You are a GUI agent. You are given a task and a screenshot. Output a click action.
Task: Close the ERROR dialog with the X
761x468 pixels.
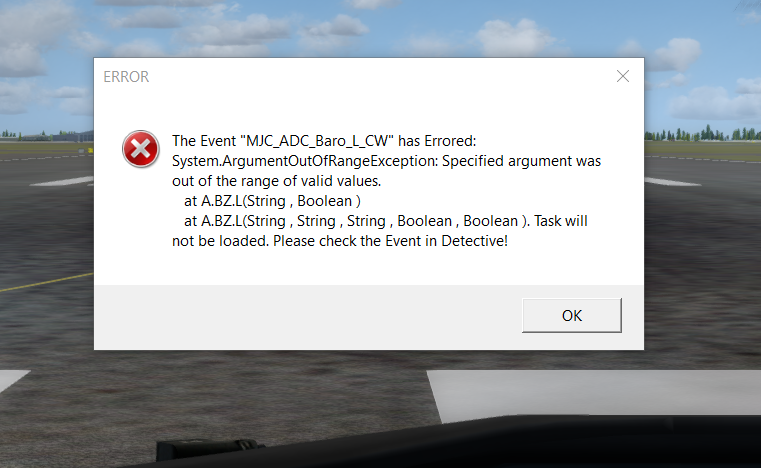click(x=623, y=76)
